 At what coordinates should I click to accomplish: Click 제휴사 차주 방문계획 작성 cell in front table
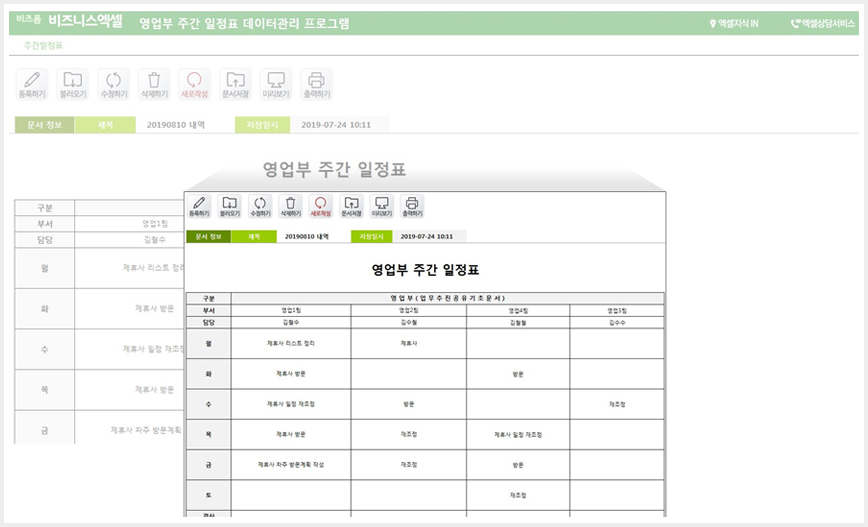tap(291, 464)
